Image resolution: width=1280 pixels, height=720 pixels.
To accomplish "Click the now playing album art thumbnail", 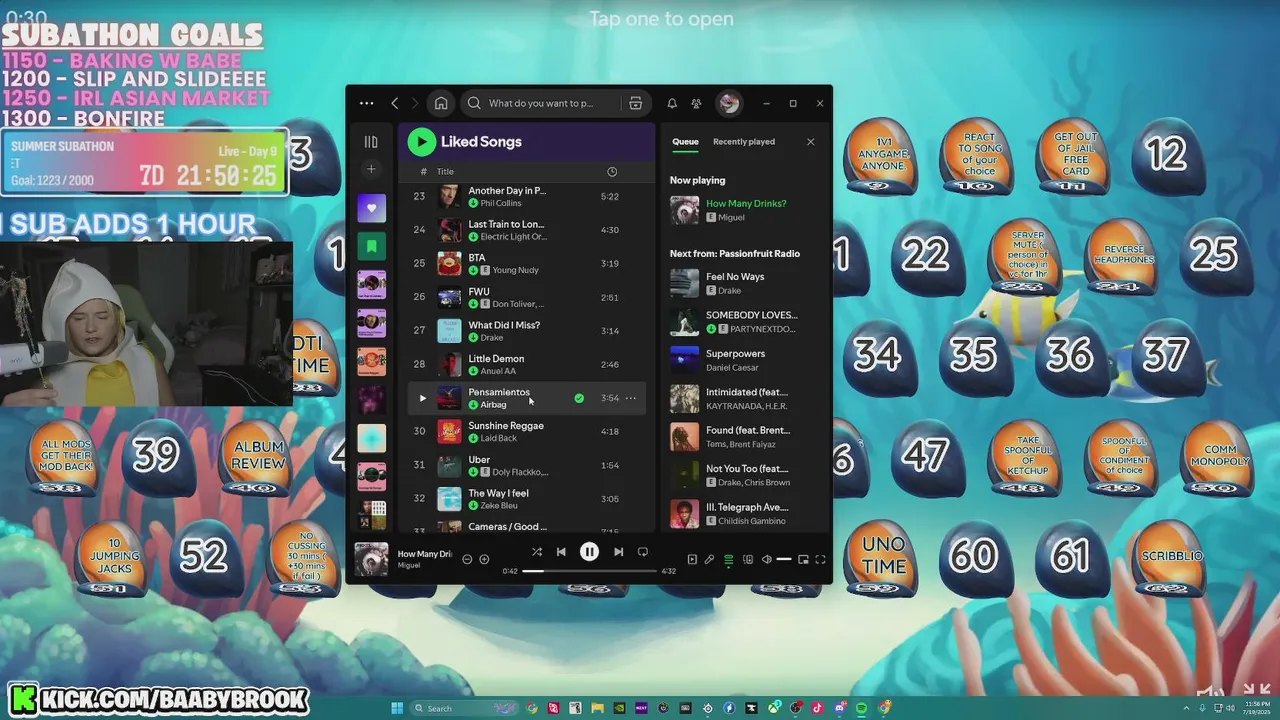I will tap(371, 559).
